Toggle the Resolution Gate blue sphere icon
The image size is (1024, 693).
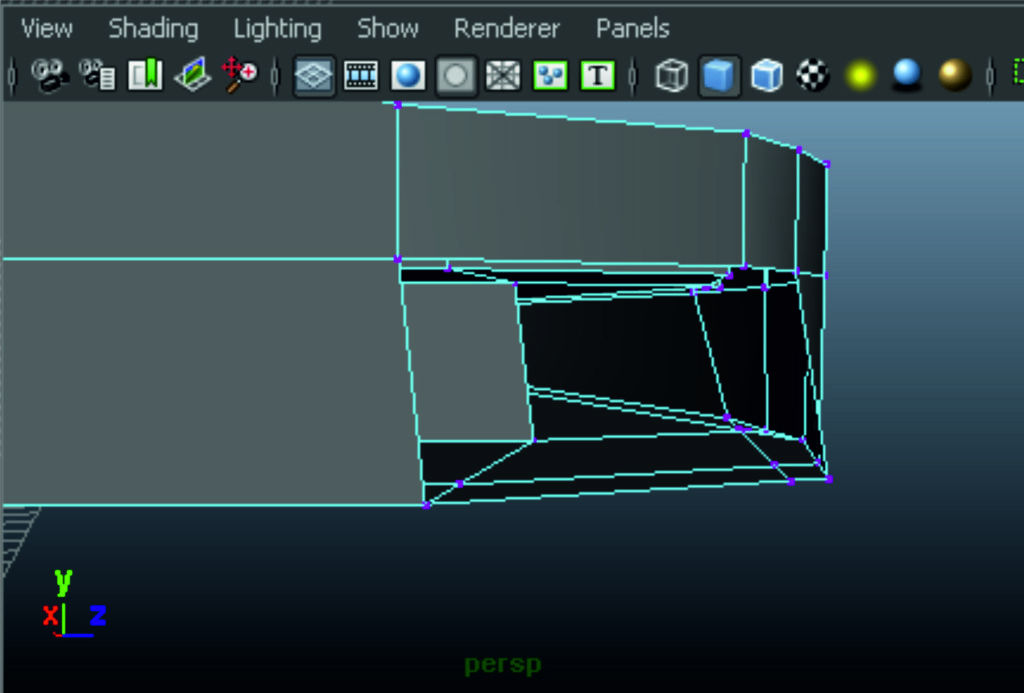click(408, 76)
